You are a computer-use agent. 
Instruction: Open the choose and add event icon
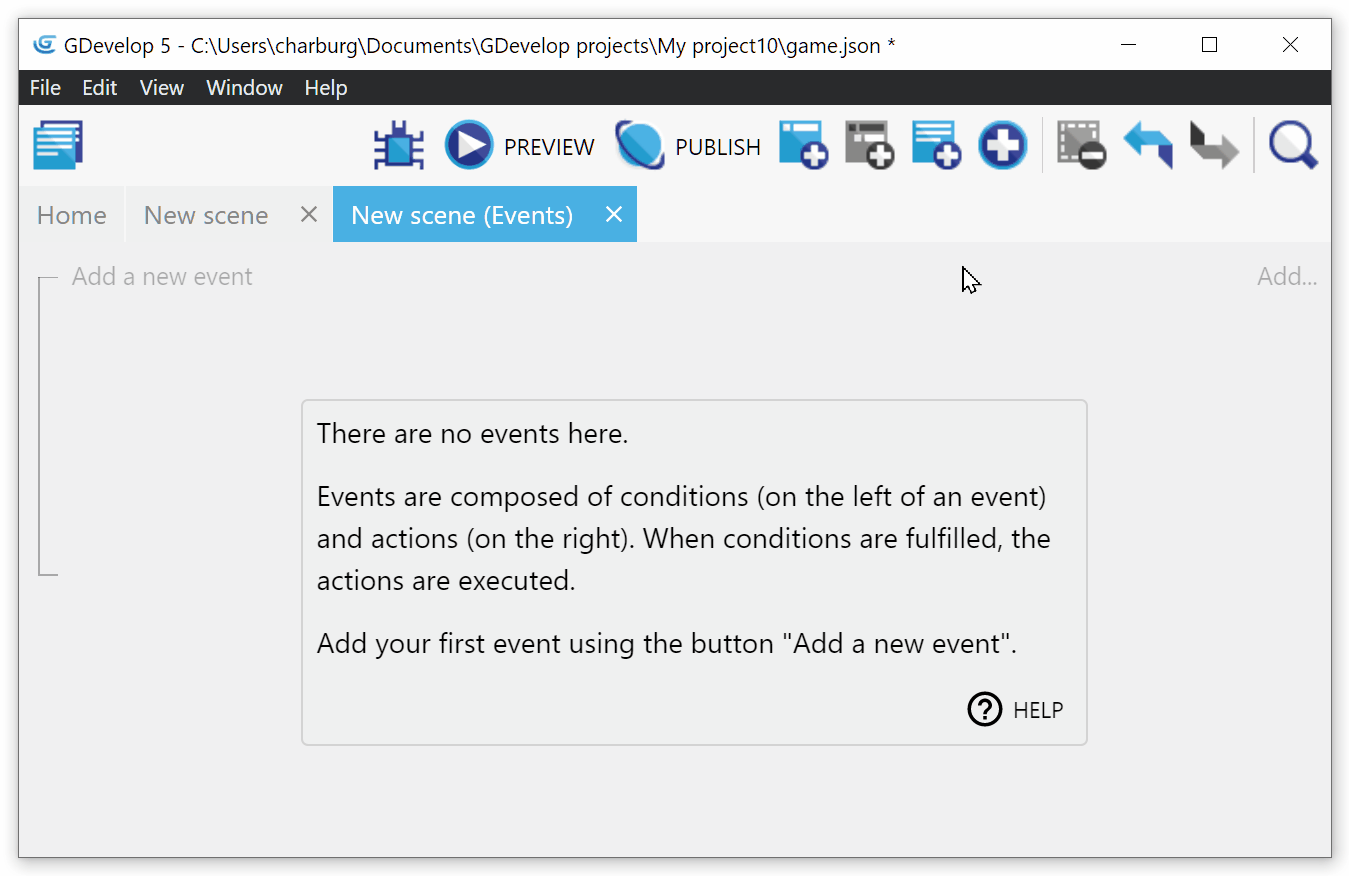[x=1002, y=146]
